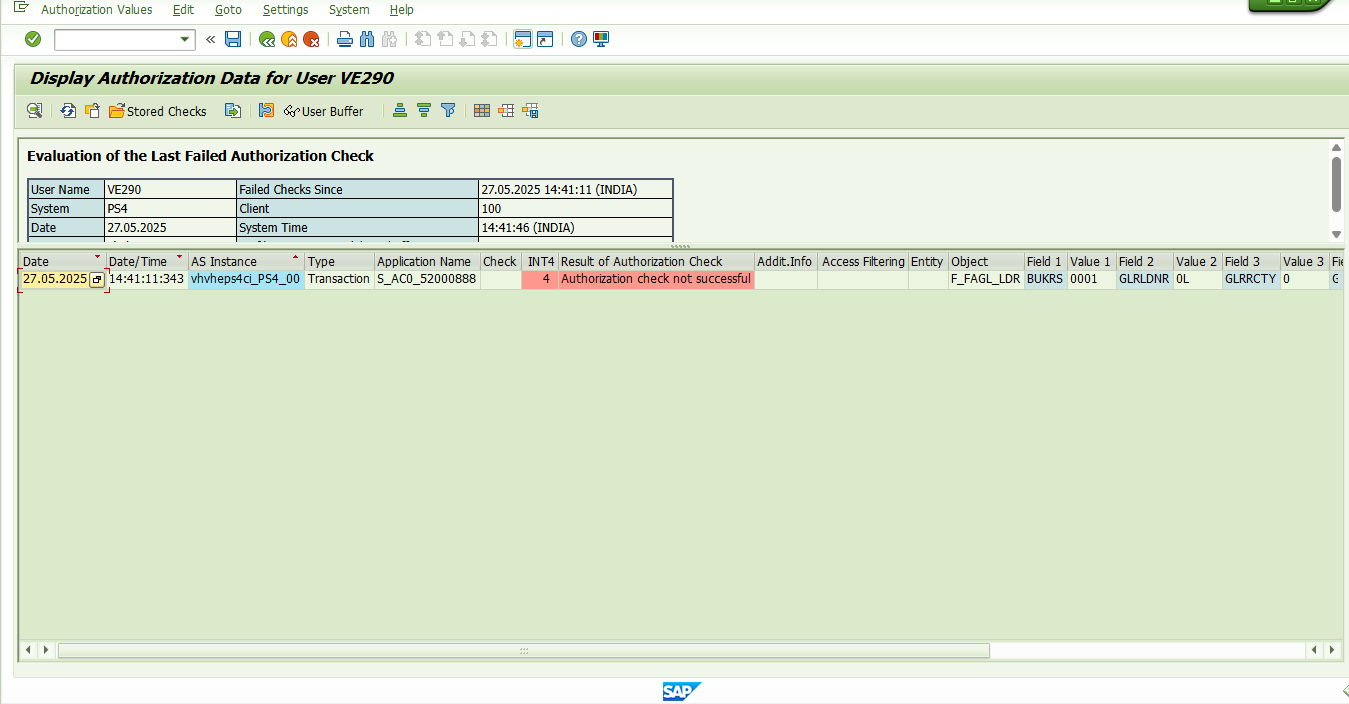Screen dimensions: 1349x704
Task: Click the red Cancel icon
Action: (x=311, y=39)
